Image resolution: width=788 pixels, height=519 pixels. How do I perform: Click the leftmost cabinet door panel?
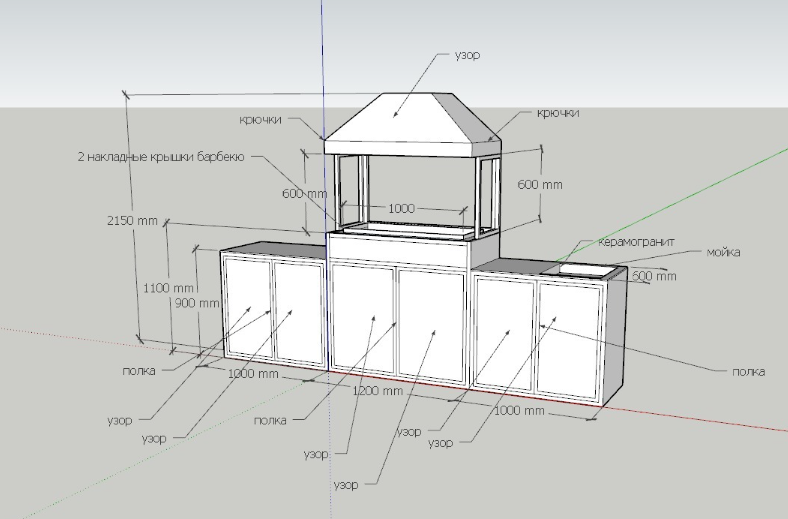point(248,308)
